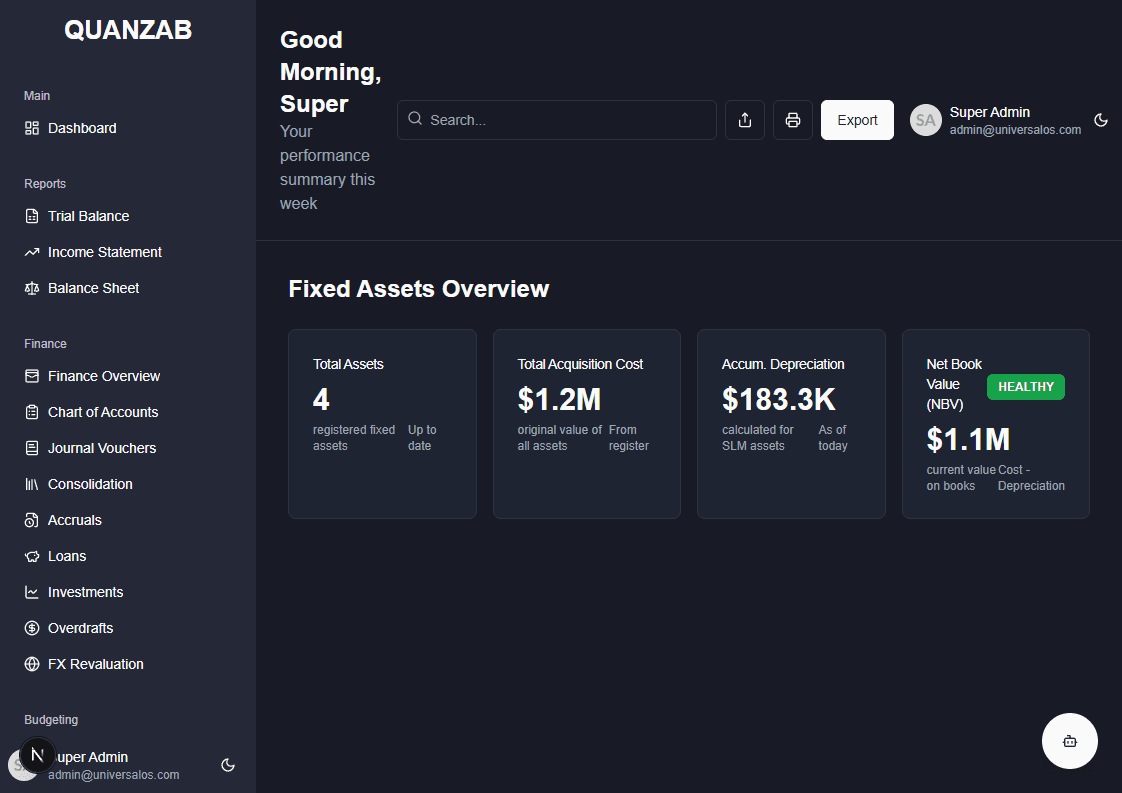Image resolution: width=1122 pixels, height=793 pixels.
Task: Click Super Admin name in header
Action: (990, 112)
